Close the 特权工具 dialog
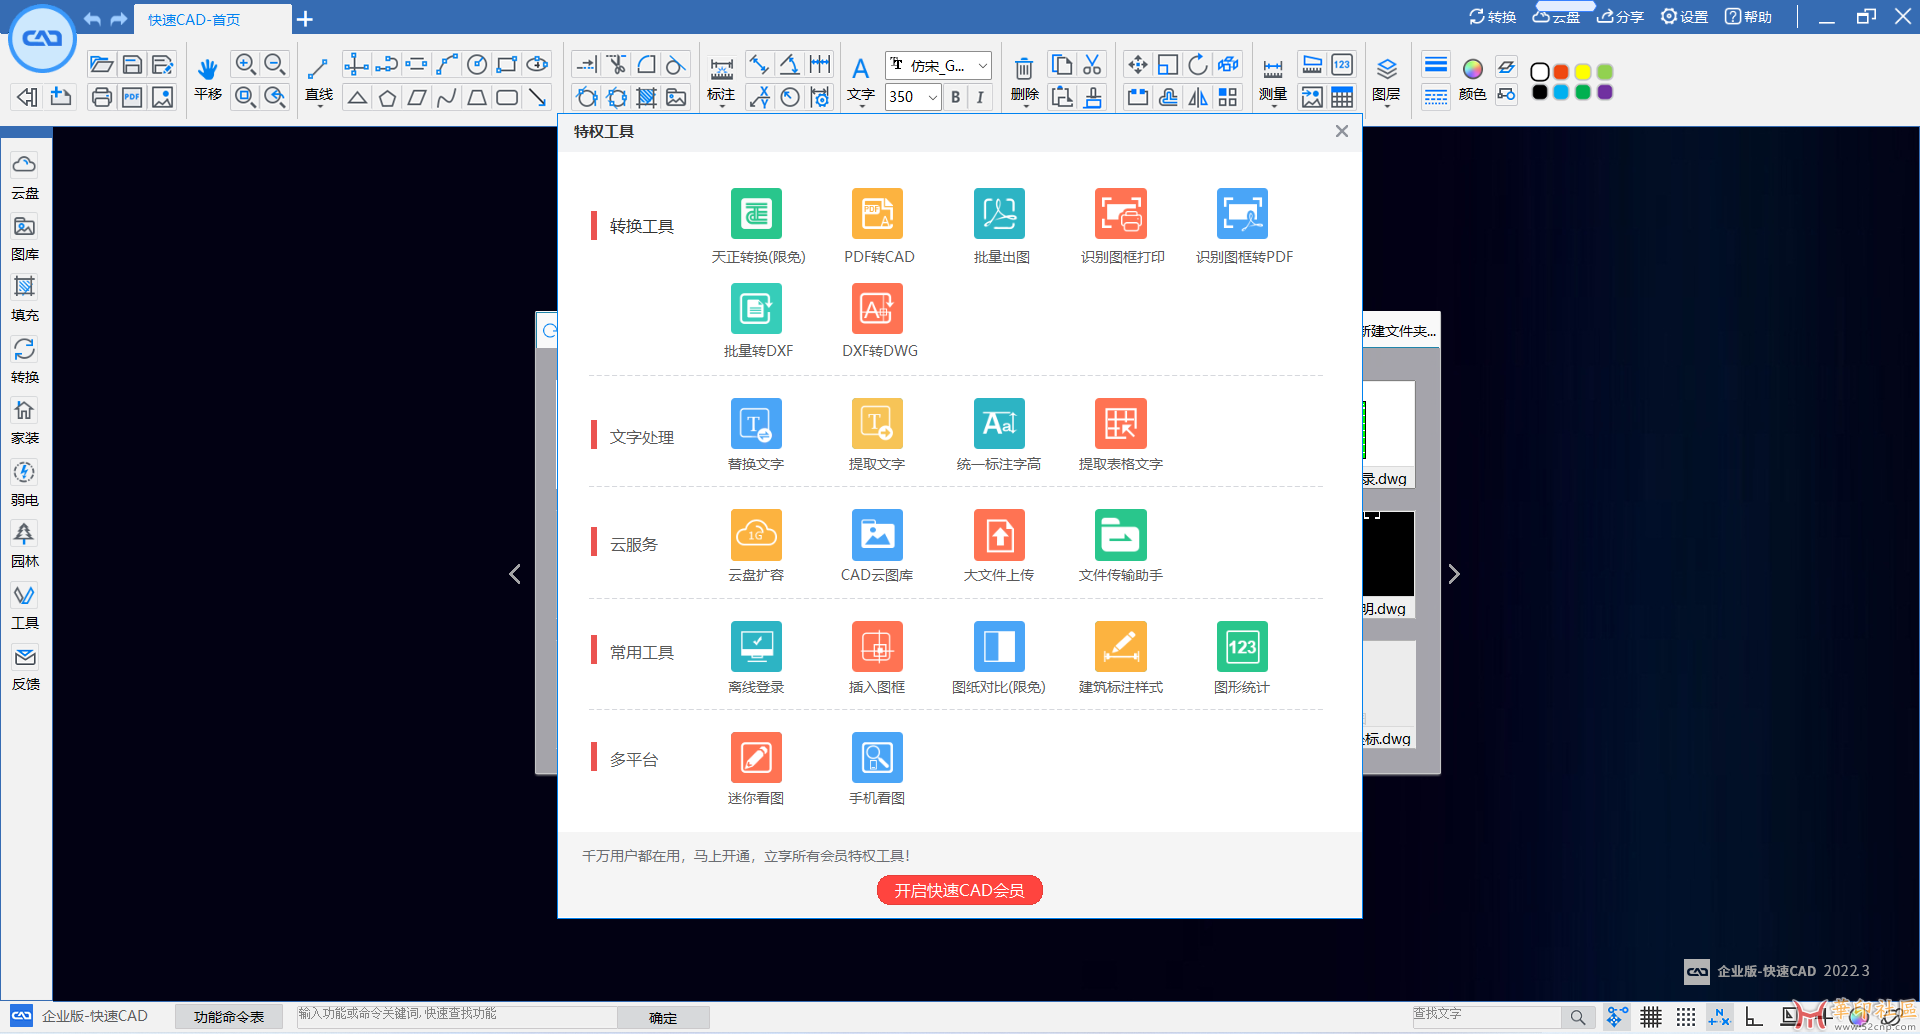The height and width of the screenshot is (1034, 1920). pos(1342,131)
